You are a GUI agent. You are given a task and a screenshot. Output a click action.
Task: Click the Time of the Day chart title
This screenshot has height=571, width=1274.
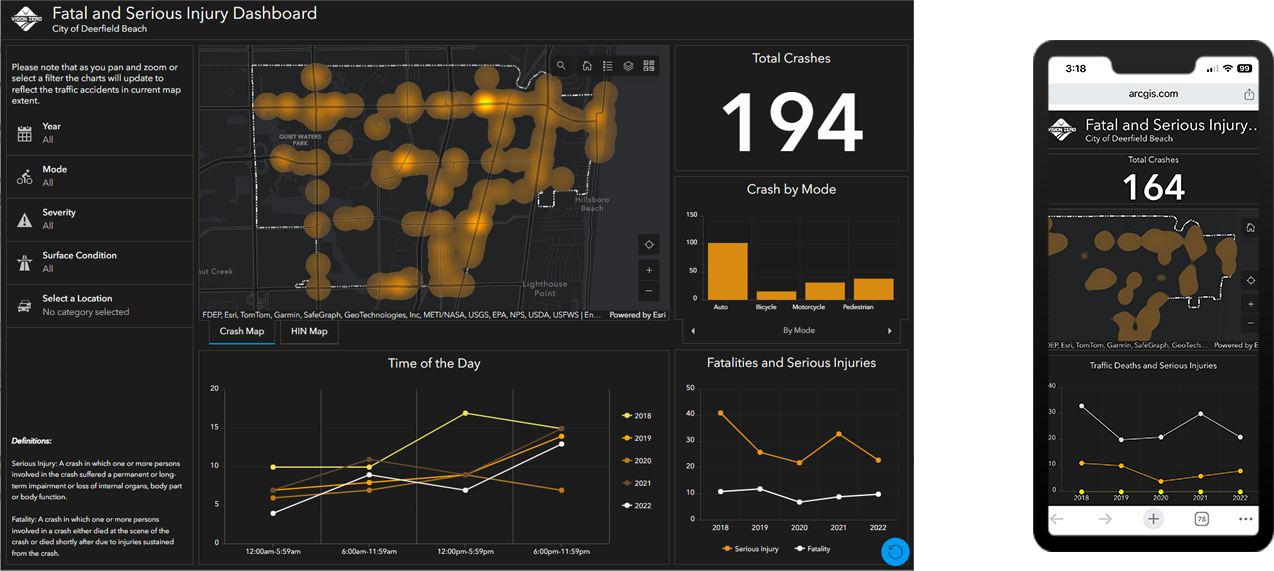click(x=434, y=364)
